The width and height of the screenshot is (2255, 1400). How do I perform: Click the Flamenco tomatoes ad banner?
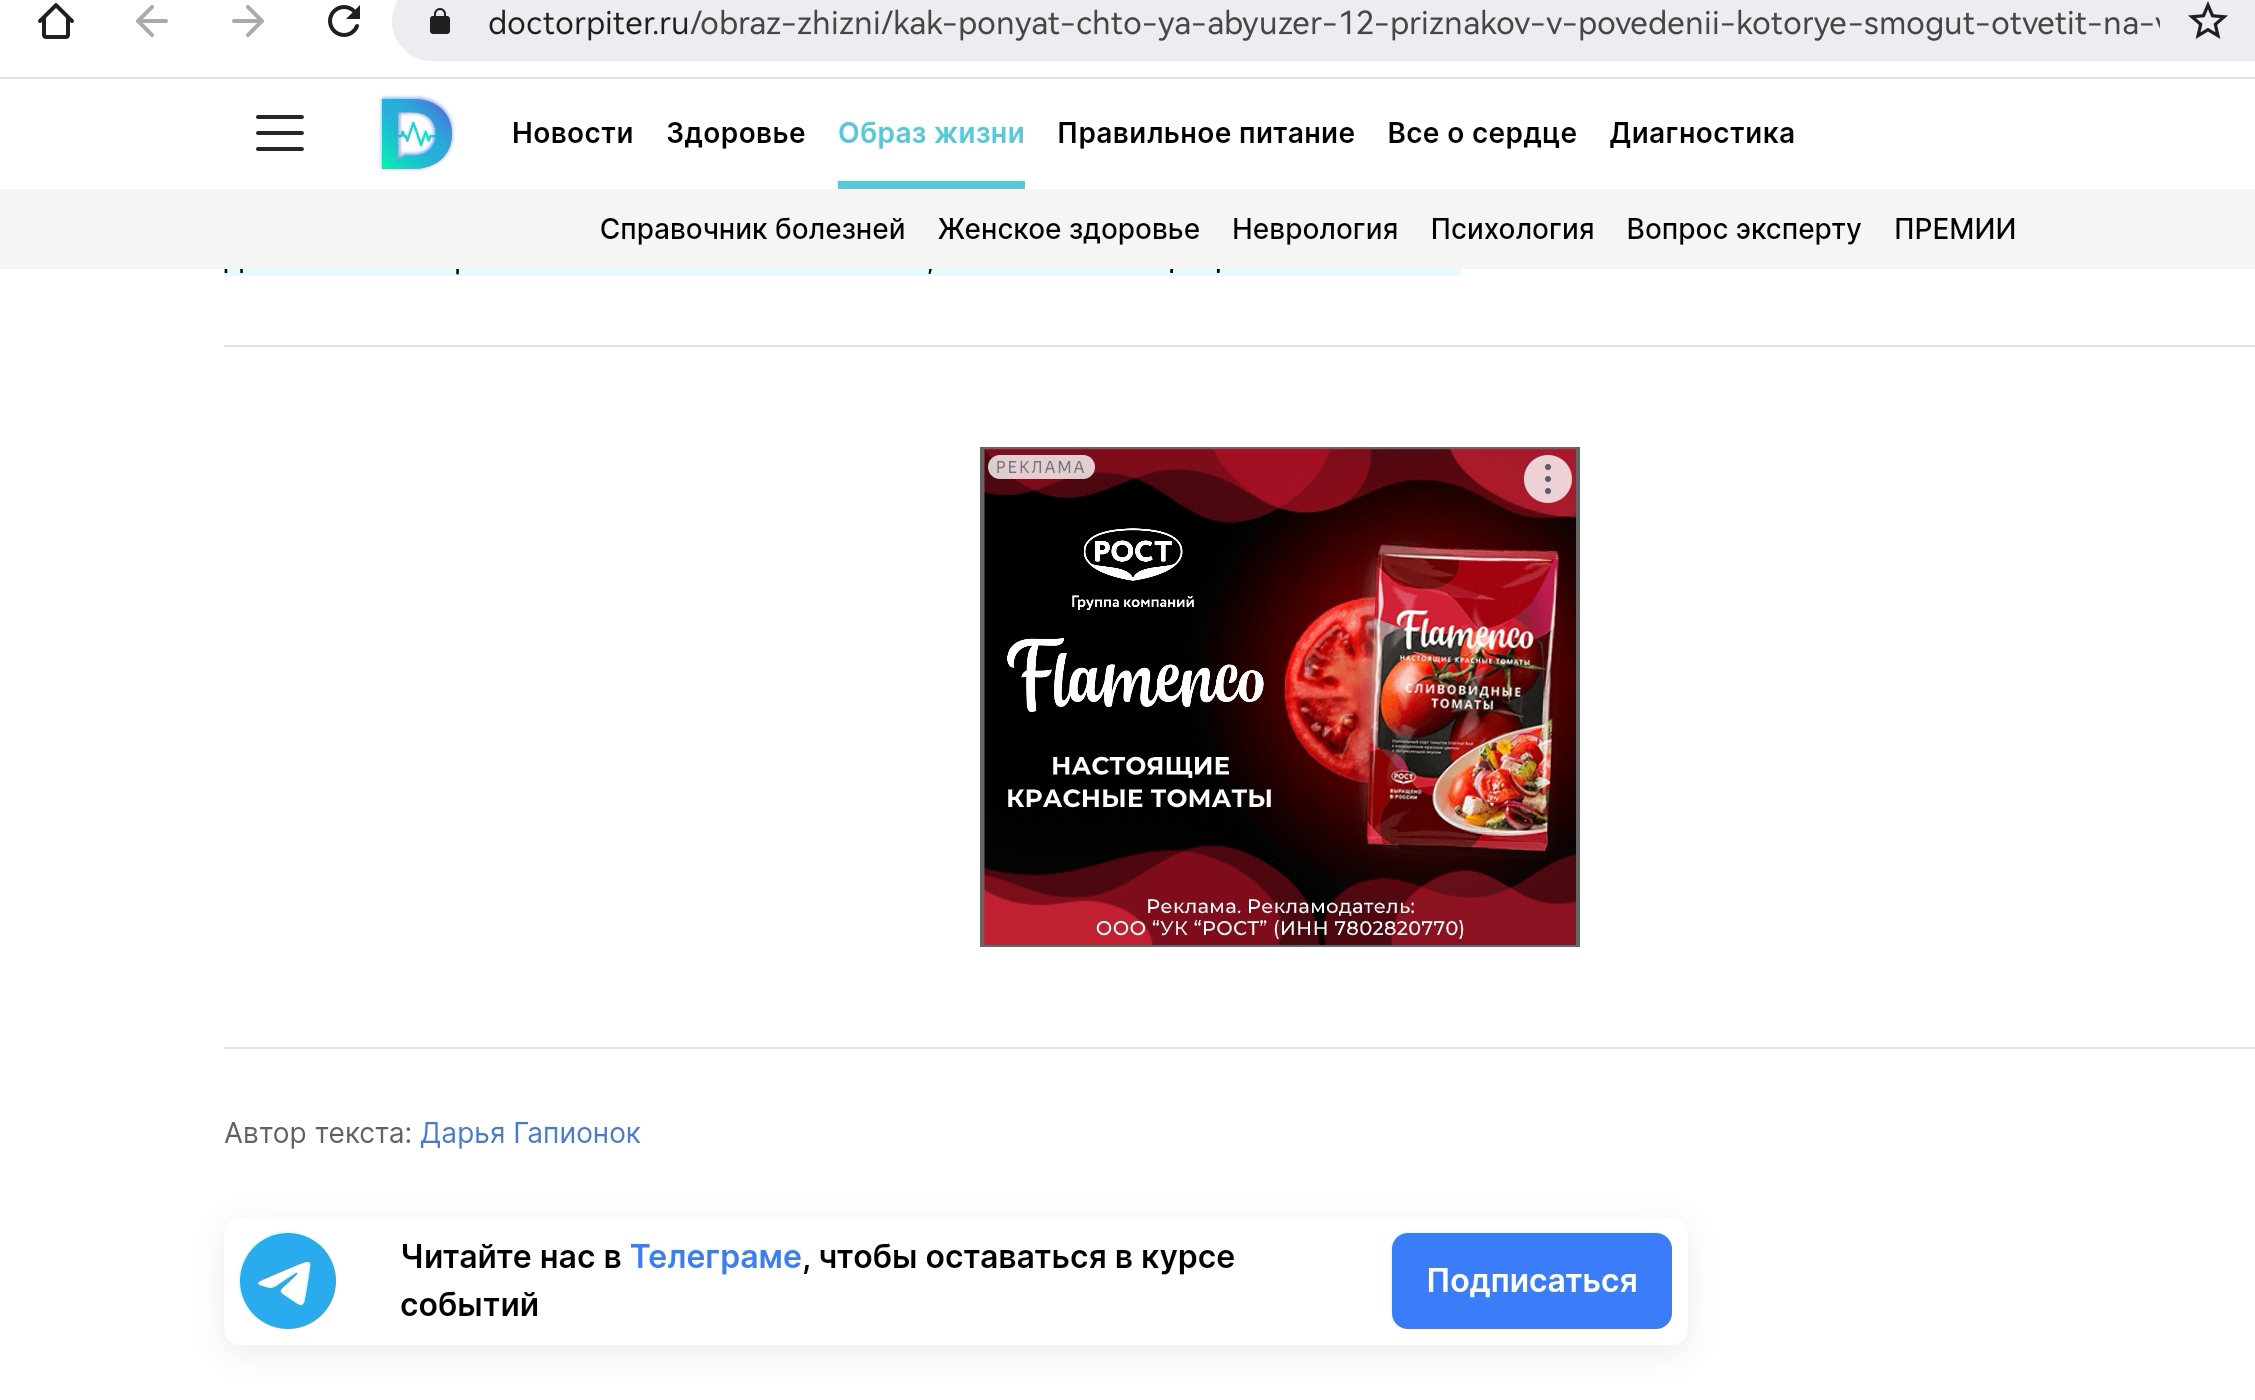click(1279, 697)
